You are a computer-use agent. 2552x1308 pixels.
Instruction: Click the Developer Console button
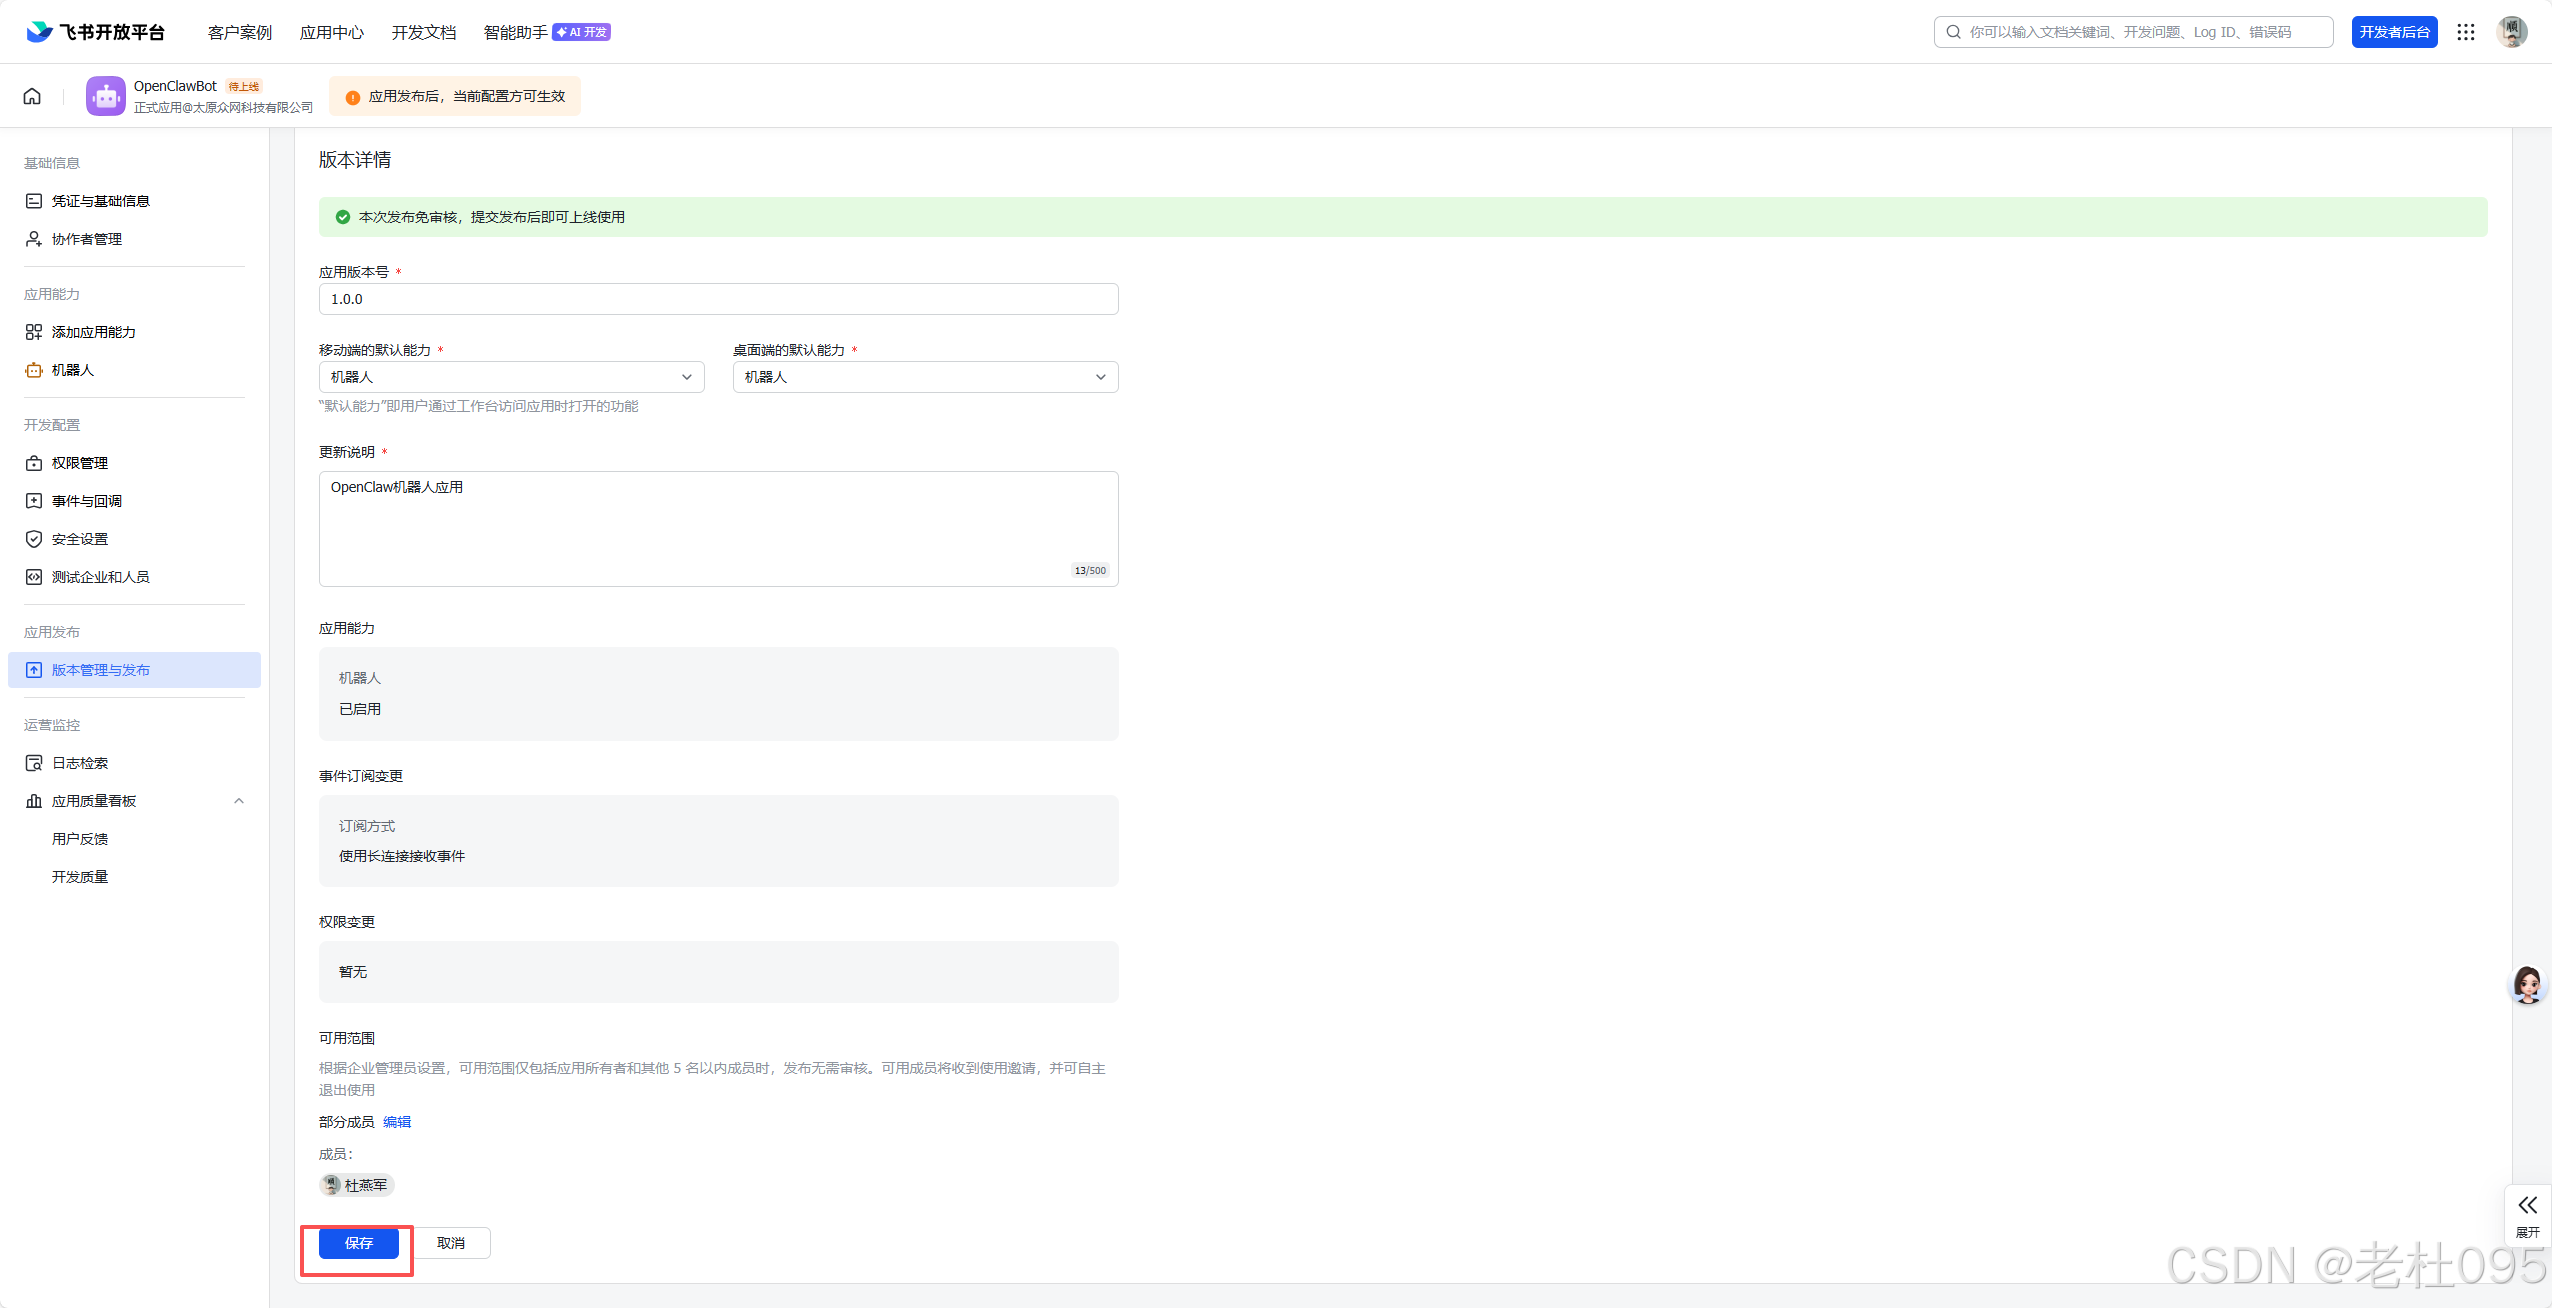point(2394,32)
